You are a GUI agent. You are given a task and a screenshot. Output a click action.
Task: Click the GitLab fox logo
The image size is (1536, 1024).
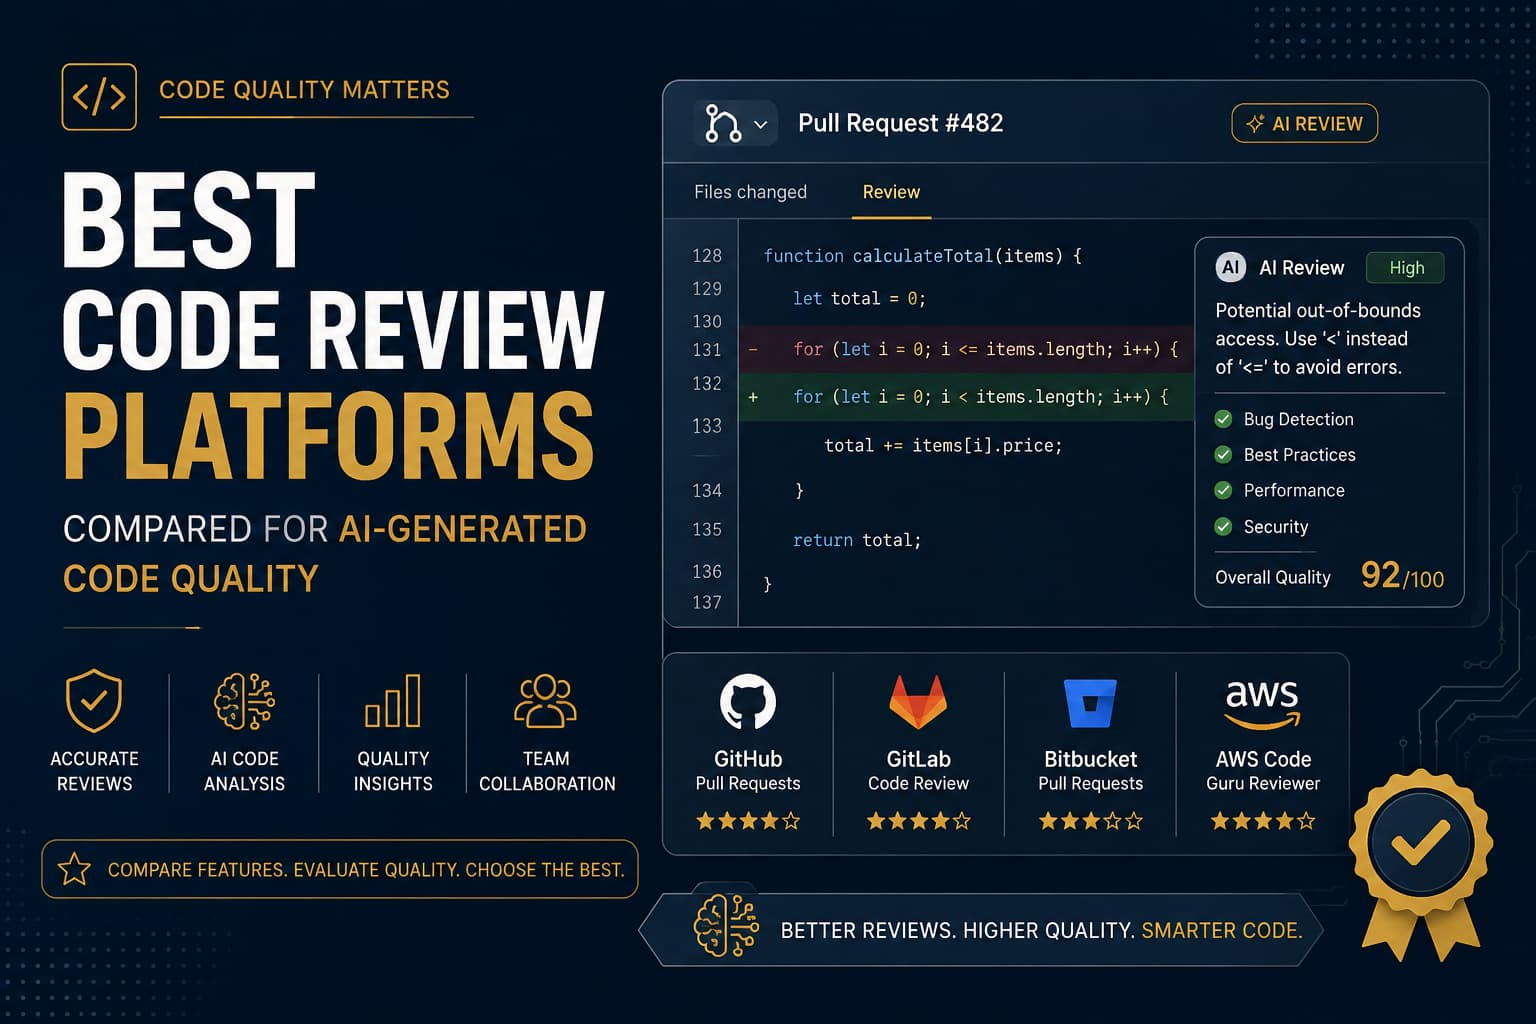click(918, 701)
